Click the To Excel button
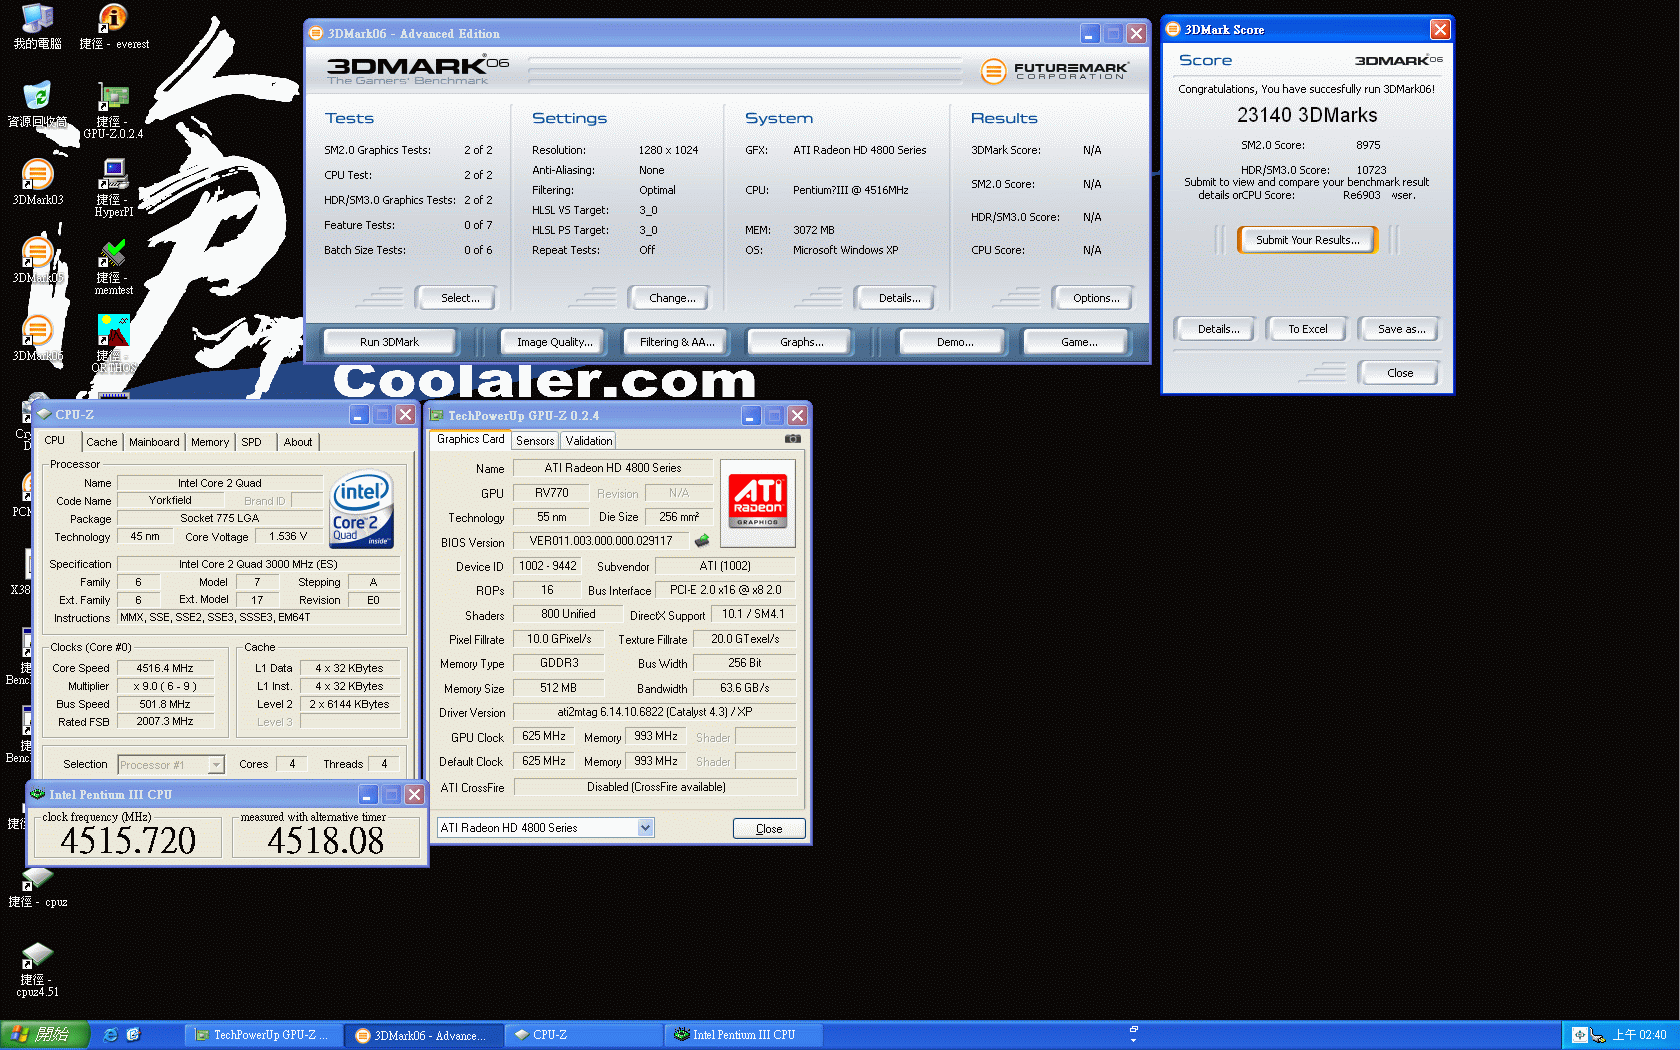1680x1050 pixels. [x=1307, y=329]
